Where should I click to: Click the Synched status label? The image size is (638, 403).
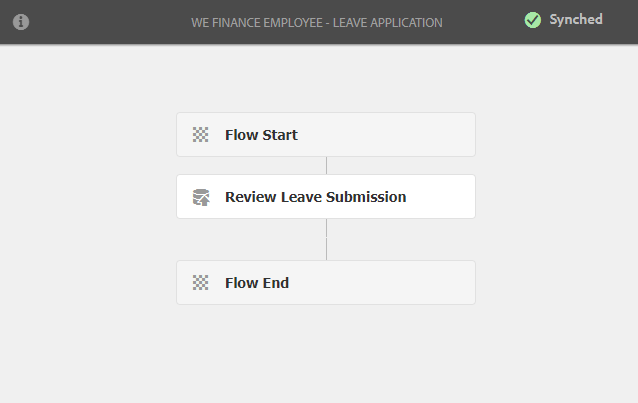576,20
